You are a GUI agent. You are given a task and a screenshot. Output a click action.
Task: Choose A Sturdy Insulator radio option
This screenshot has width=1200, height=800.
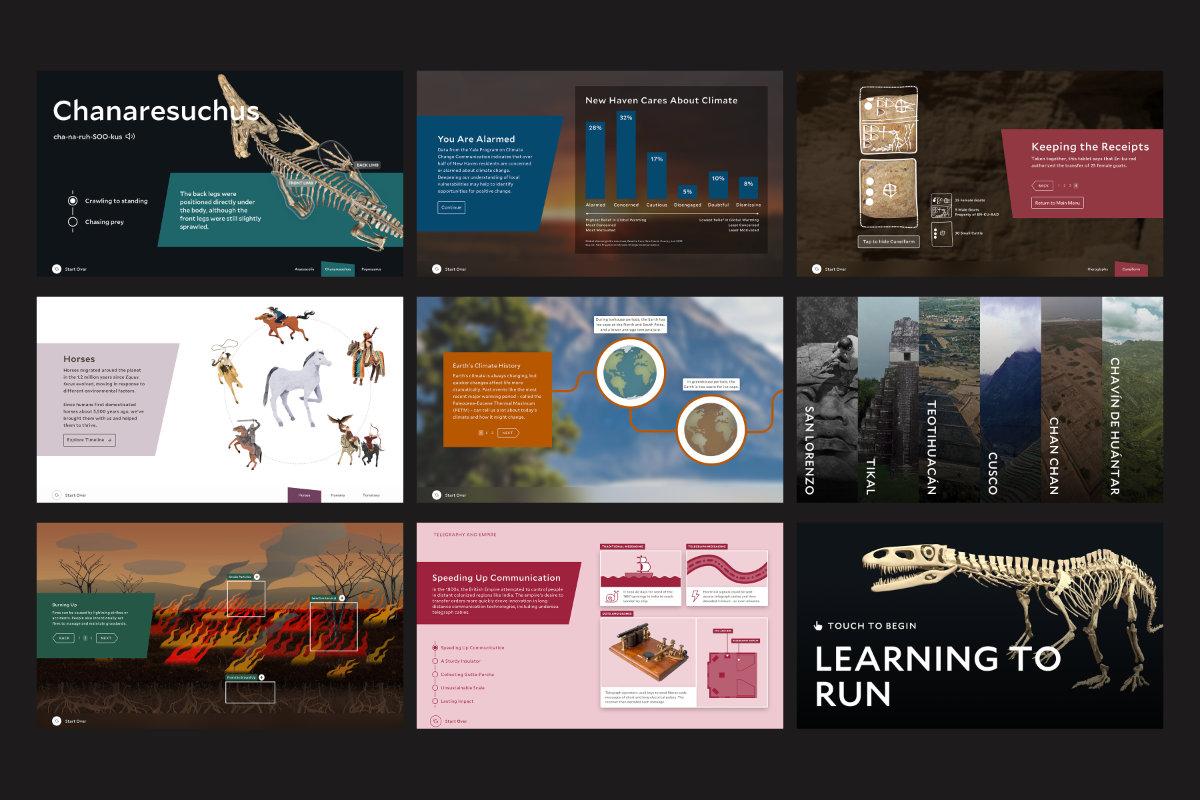[436, 661]
